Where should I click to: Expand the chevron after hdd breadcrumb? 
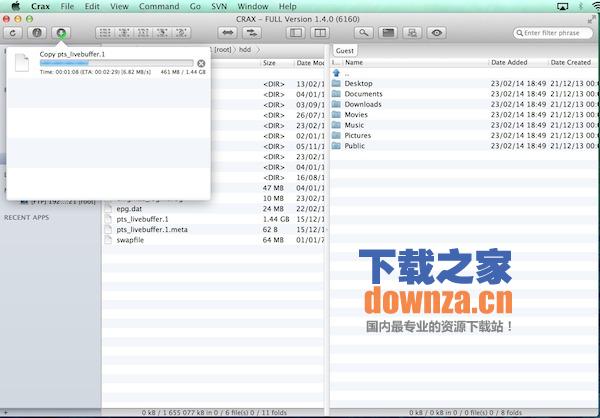[x=258, y=50]
